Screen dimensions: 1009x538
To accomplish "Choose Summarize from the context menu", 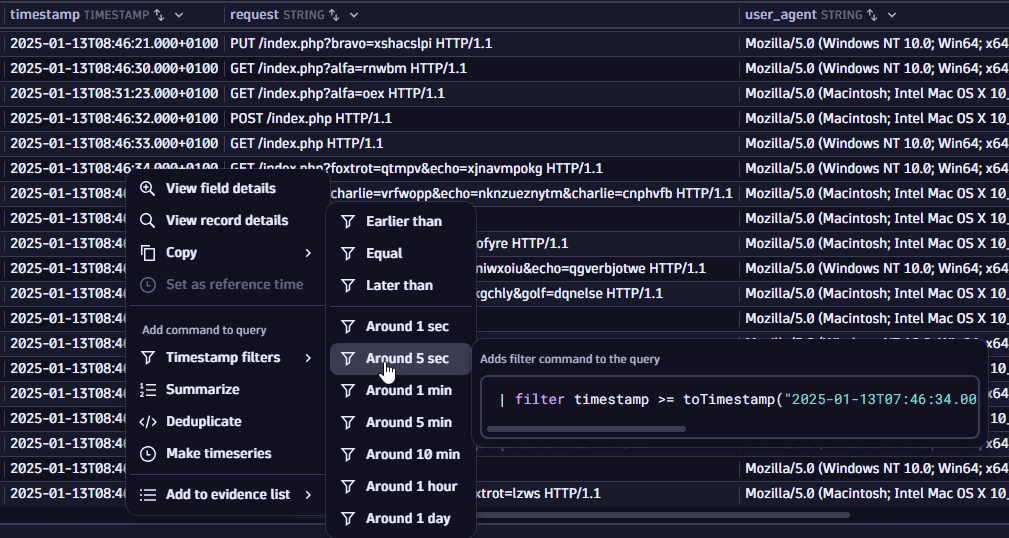I will 227,390.
